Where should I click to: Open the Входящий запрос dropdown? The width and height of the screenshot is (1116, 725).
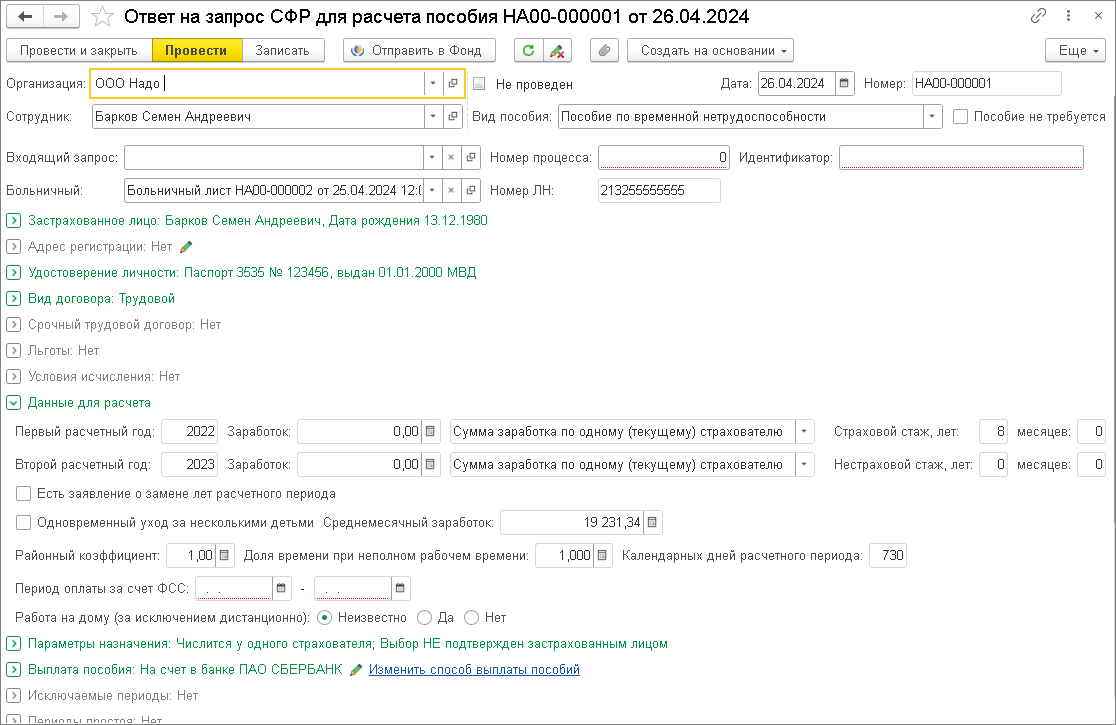[x=432, y=157]
